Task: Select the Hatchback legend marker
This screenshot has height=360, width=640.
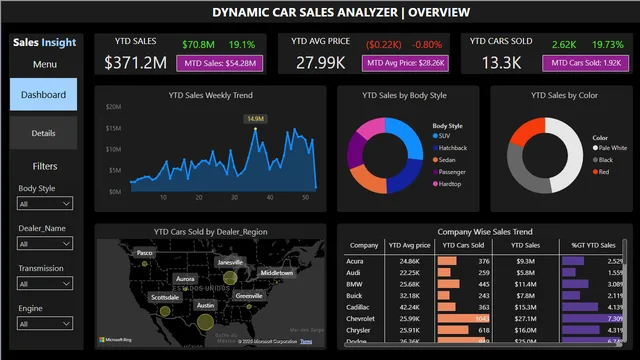Action: [x=435, y=148]
